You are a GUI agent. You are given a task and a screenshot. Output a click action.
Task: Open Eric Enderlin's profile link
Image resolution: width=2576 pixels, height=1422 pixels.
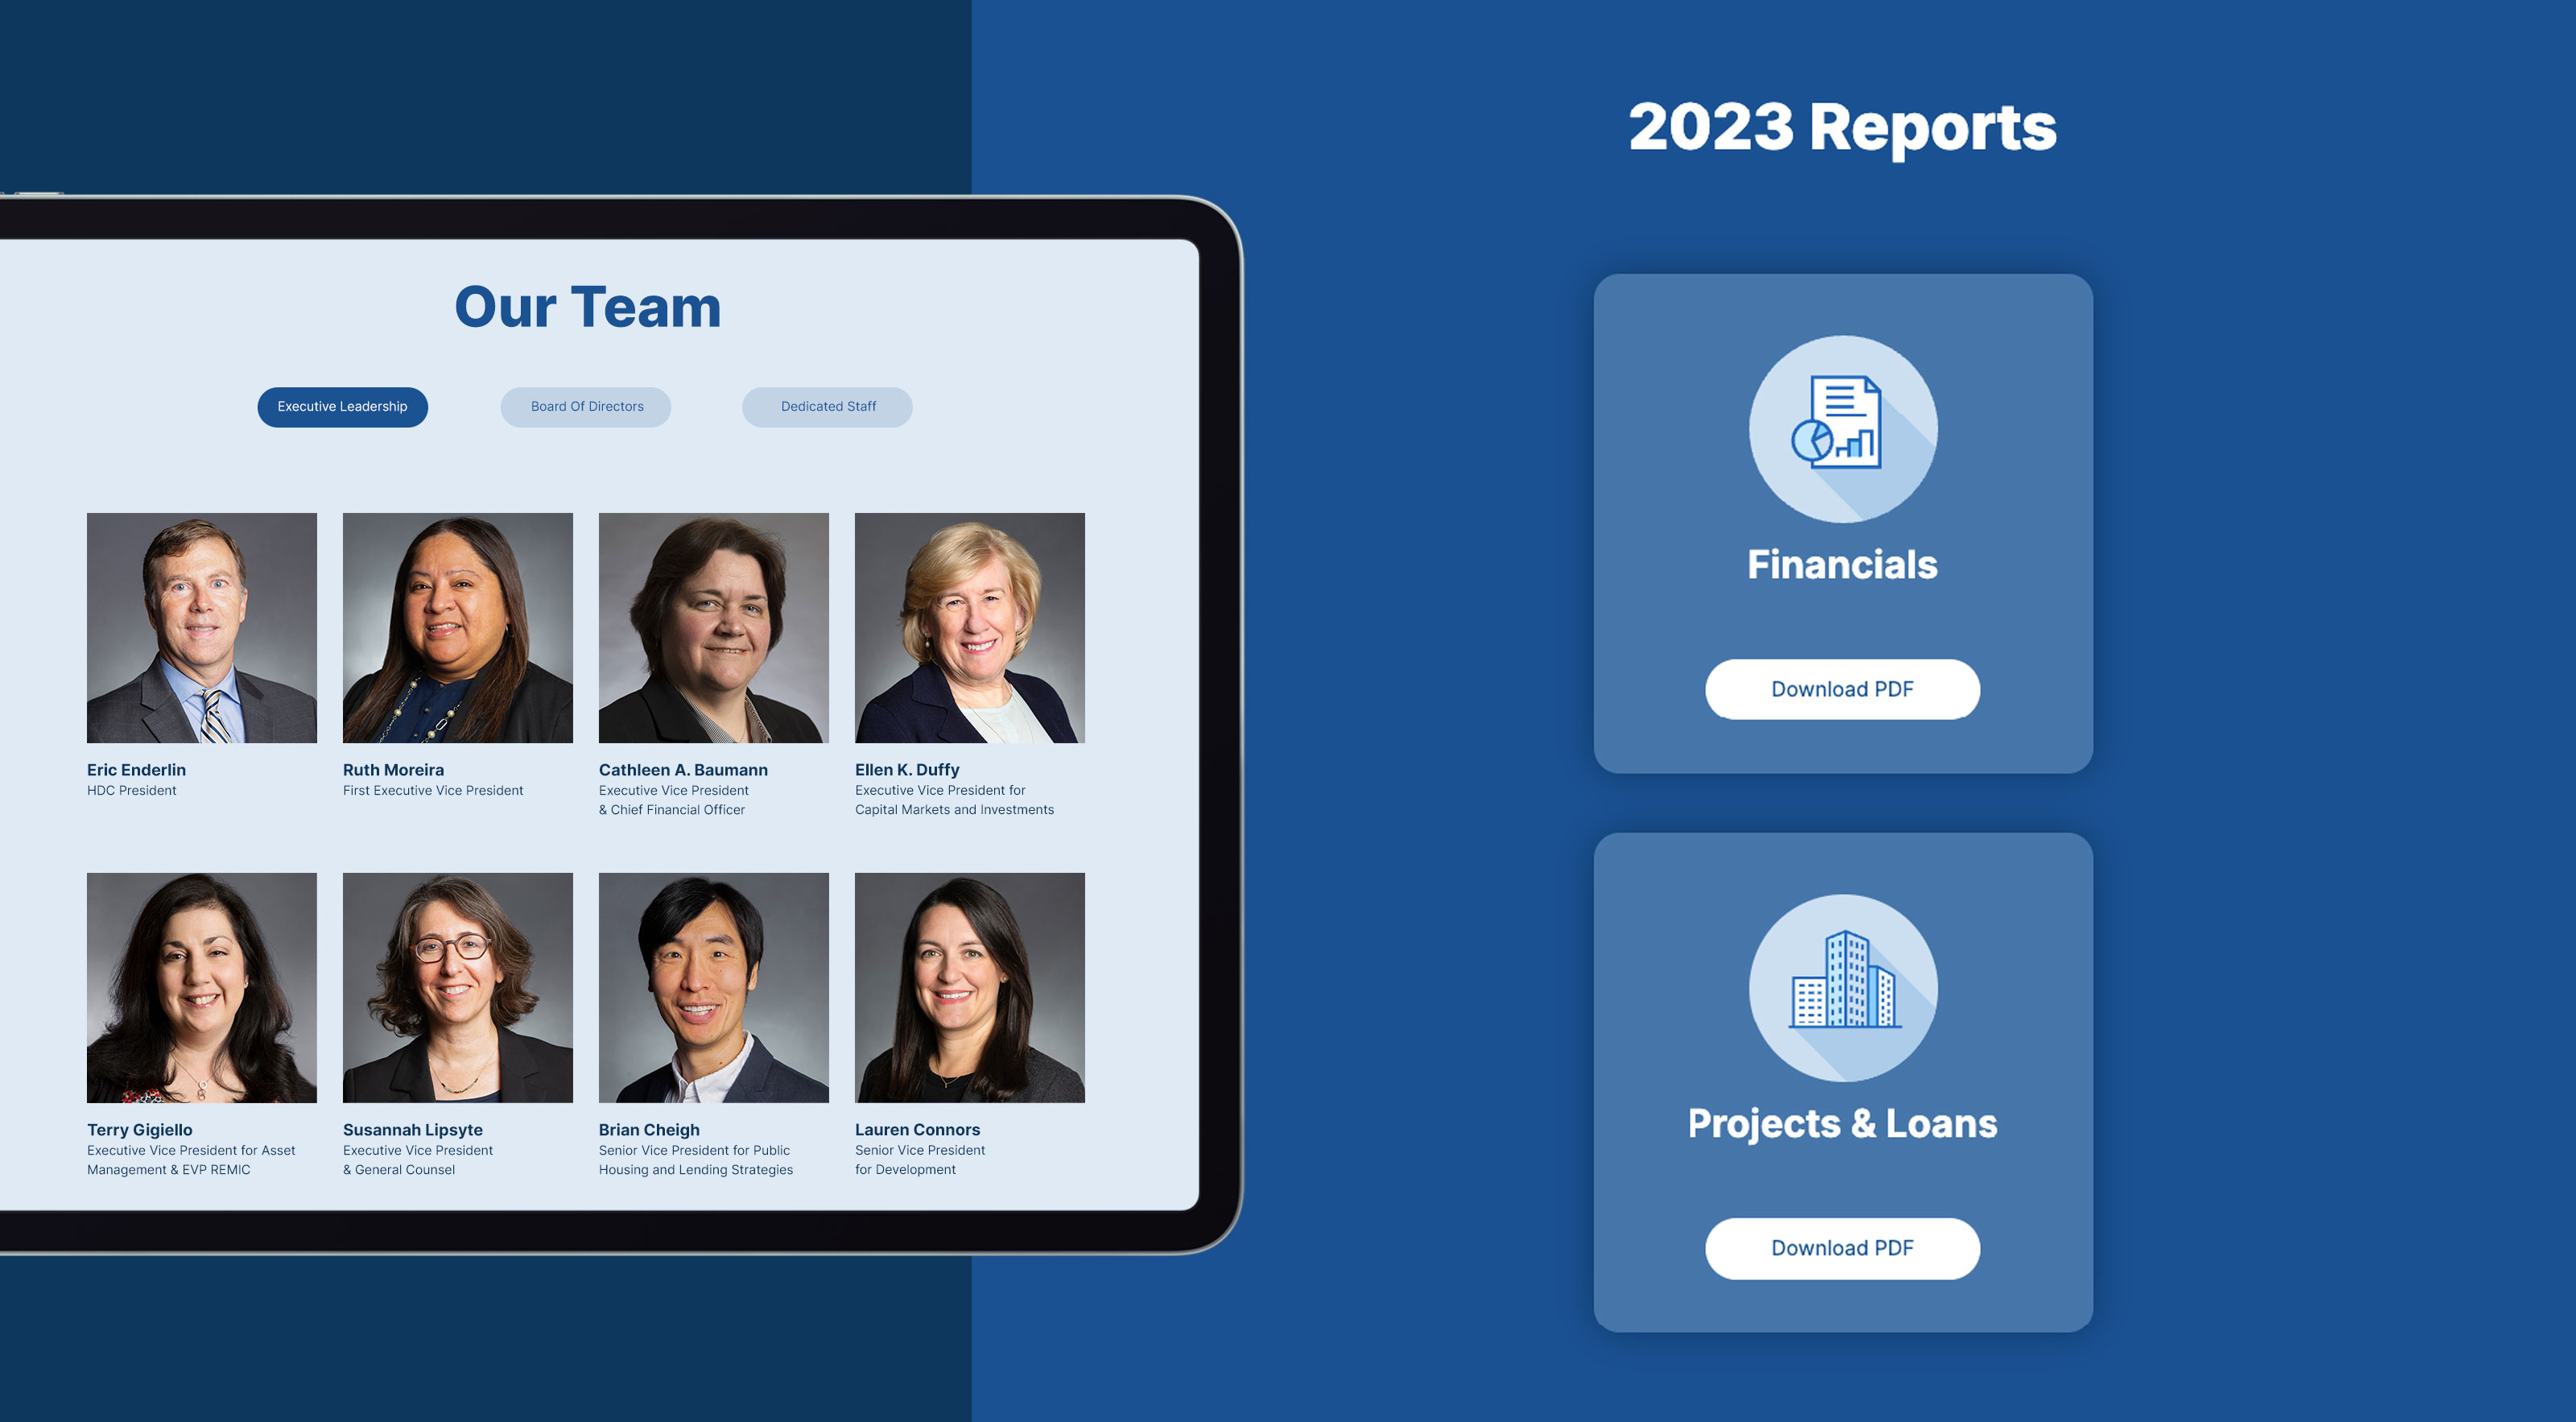(x=135, y=770)
